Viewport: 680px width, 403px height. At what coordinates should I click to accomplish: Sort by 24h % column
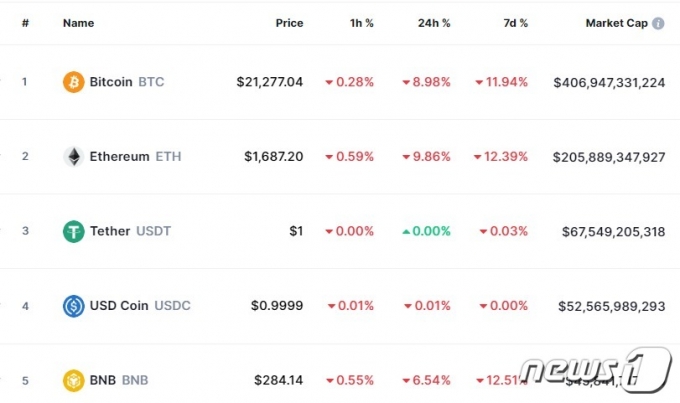(434, 23)
